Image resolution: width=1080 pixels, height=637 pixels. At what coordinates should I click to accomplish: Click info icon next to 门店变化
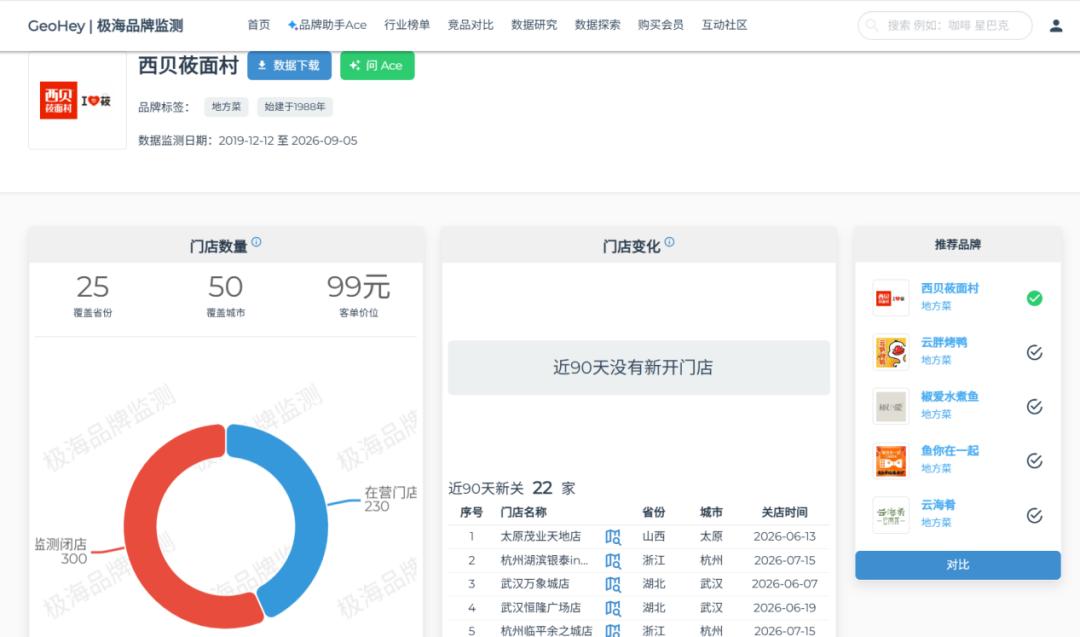pos(669,242)
